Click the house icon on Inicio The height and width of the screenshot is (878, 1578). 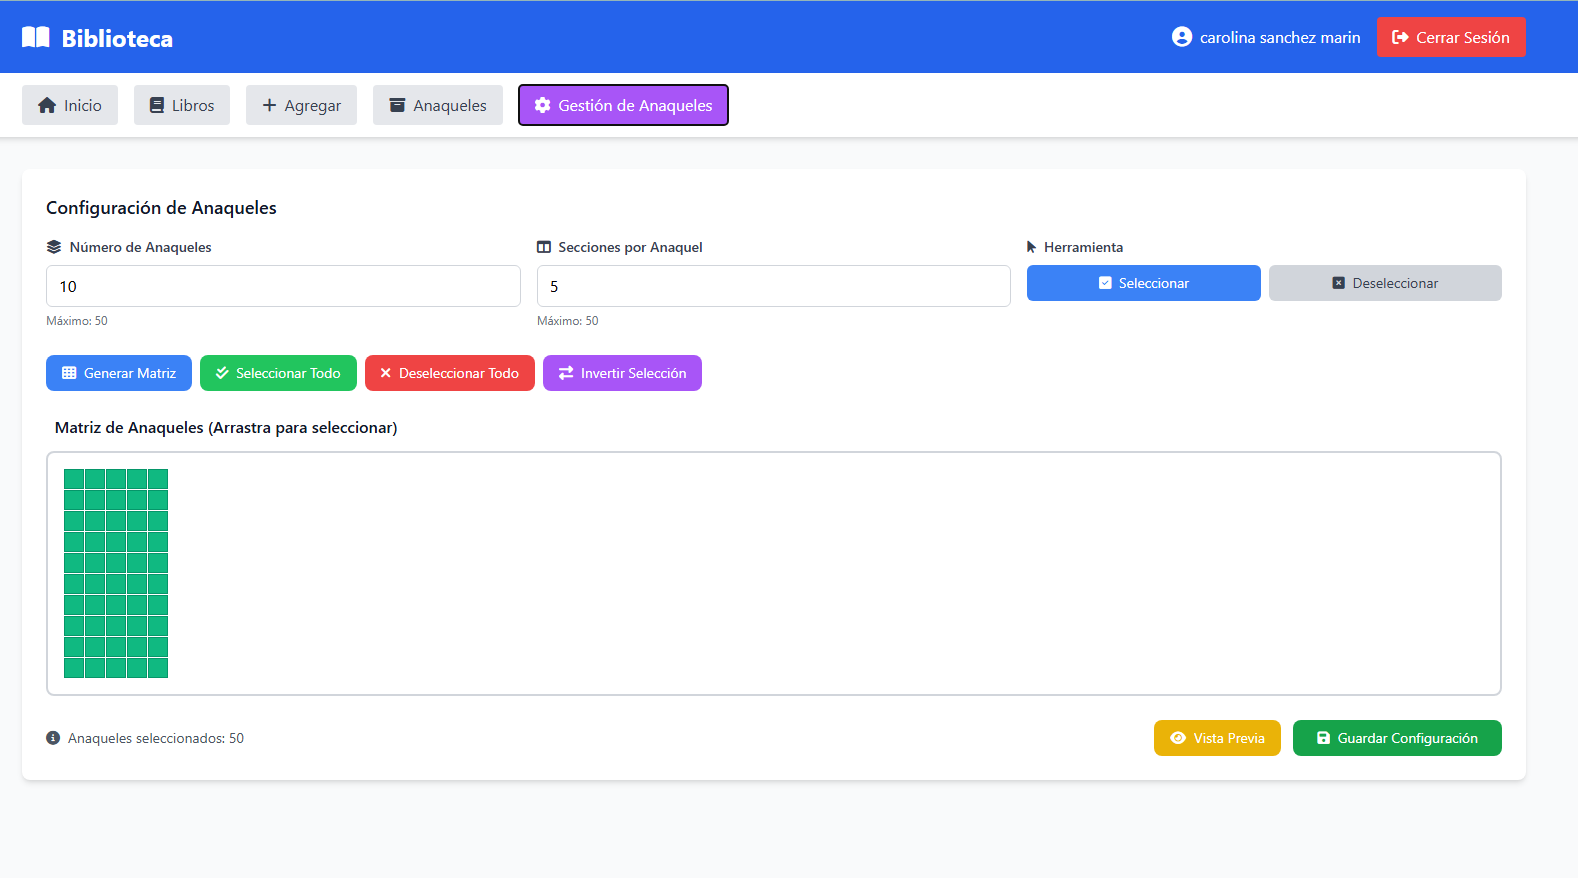47,106
